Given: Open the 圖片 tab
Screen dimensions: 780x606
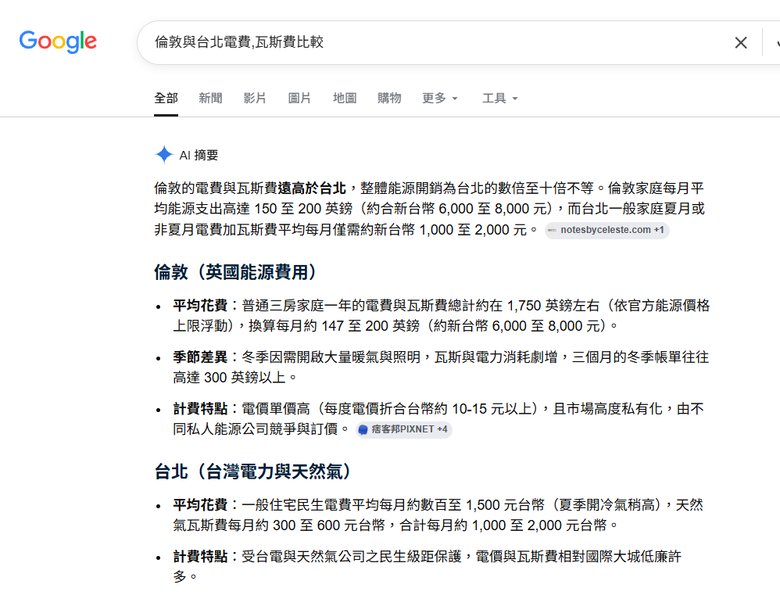Looking at the screenshot, I should tap(299, 98).
